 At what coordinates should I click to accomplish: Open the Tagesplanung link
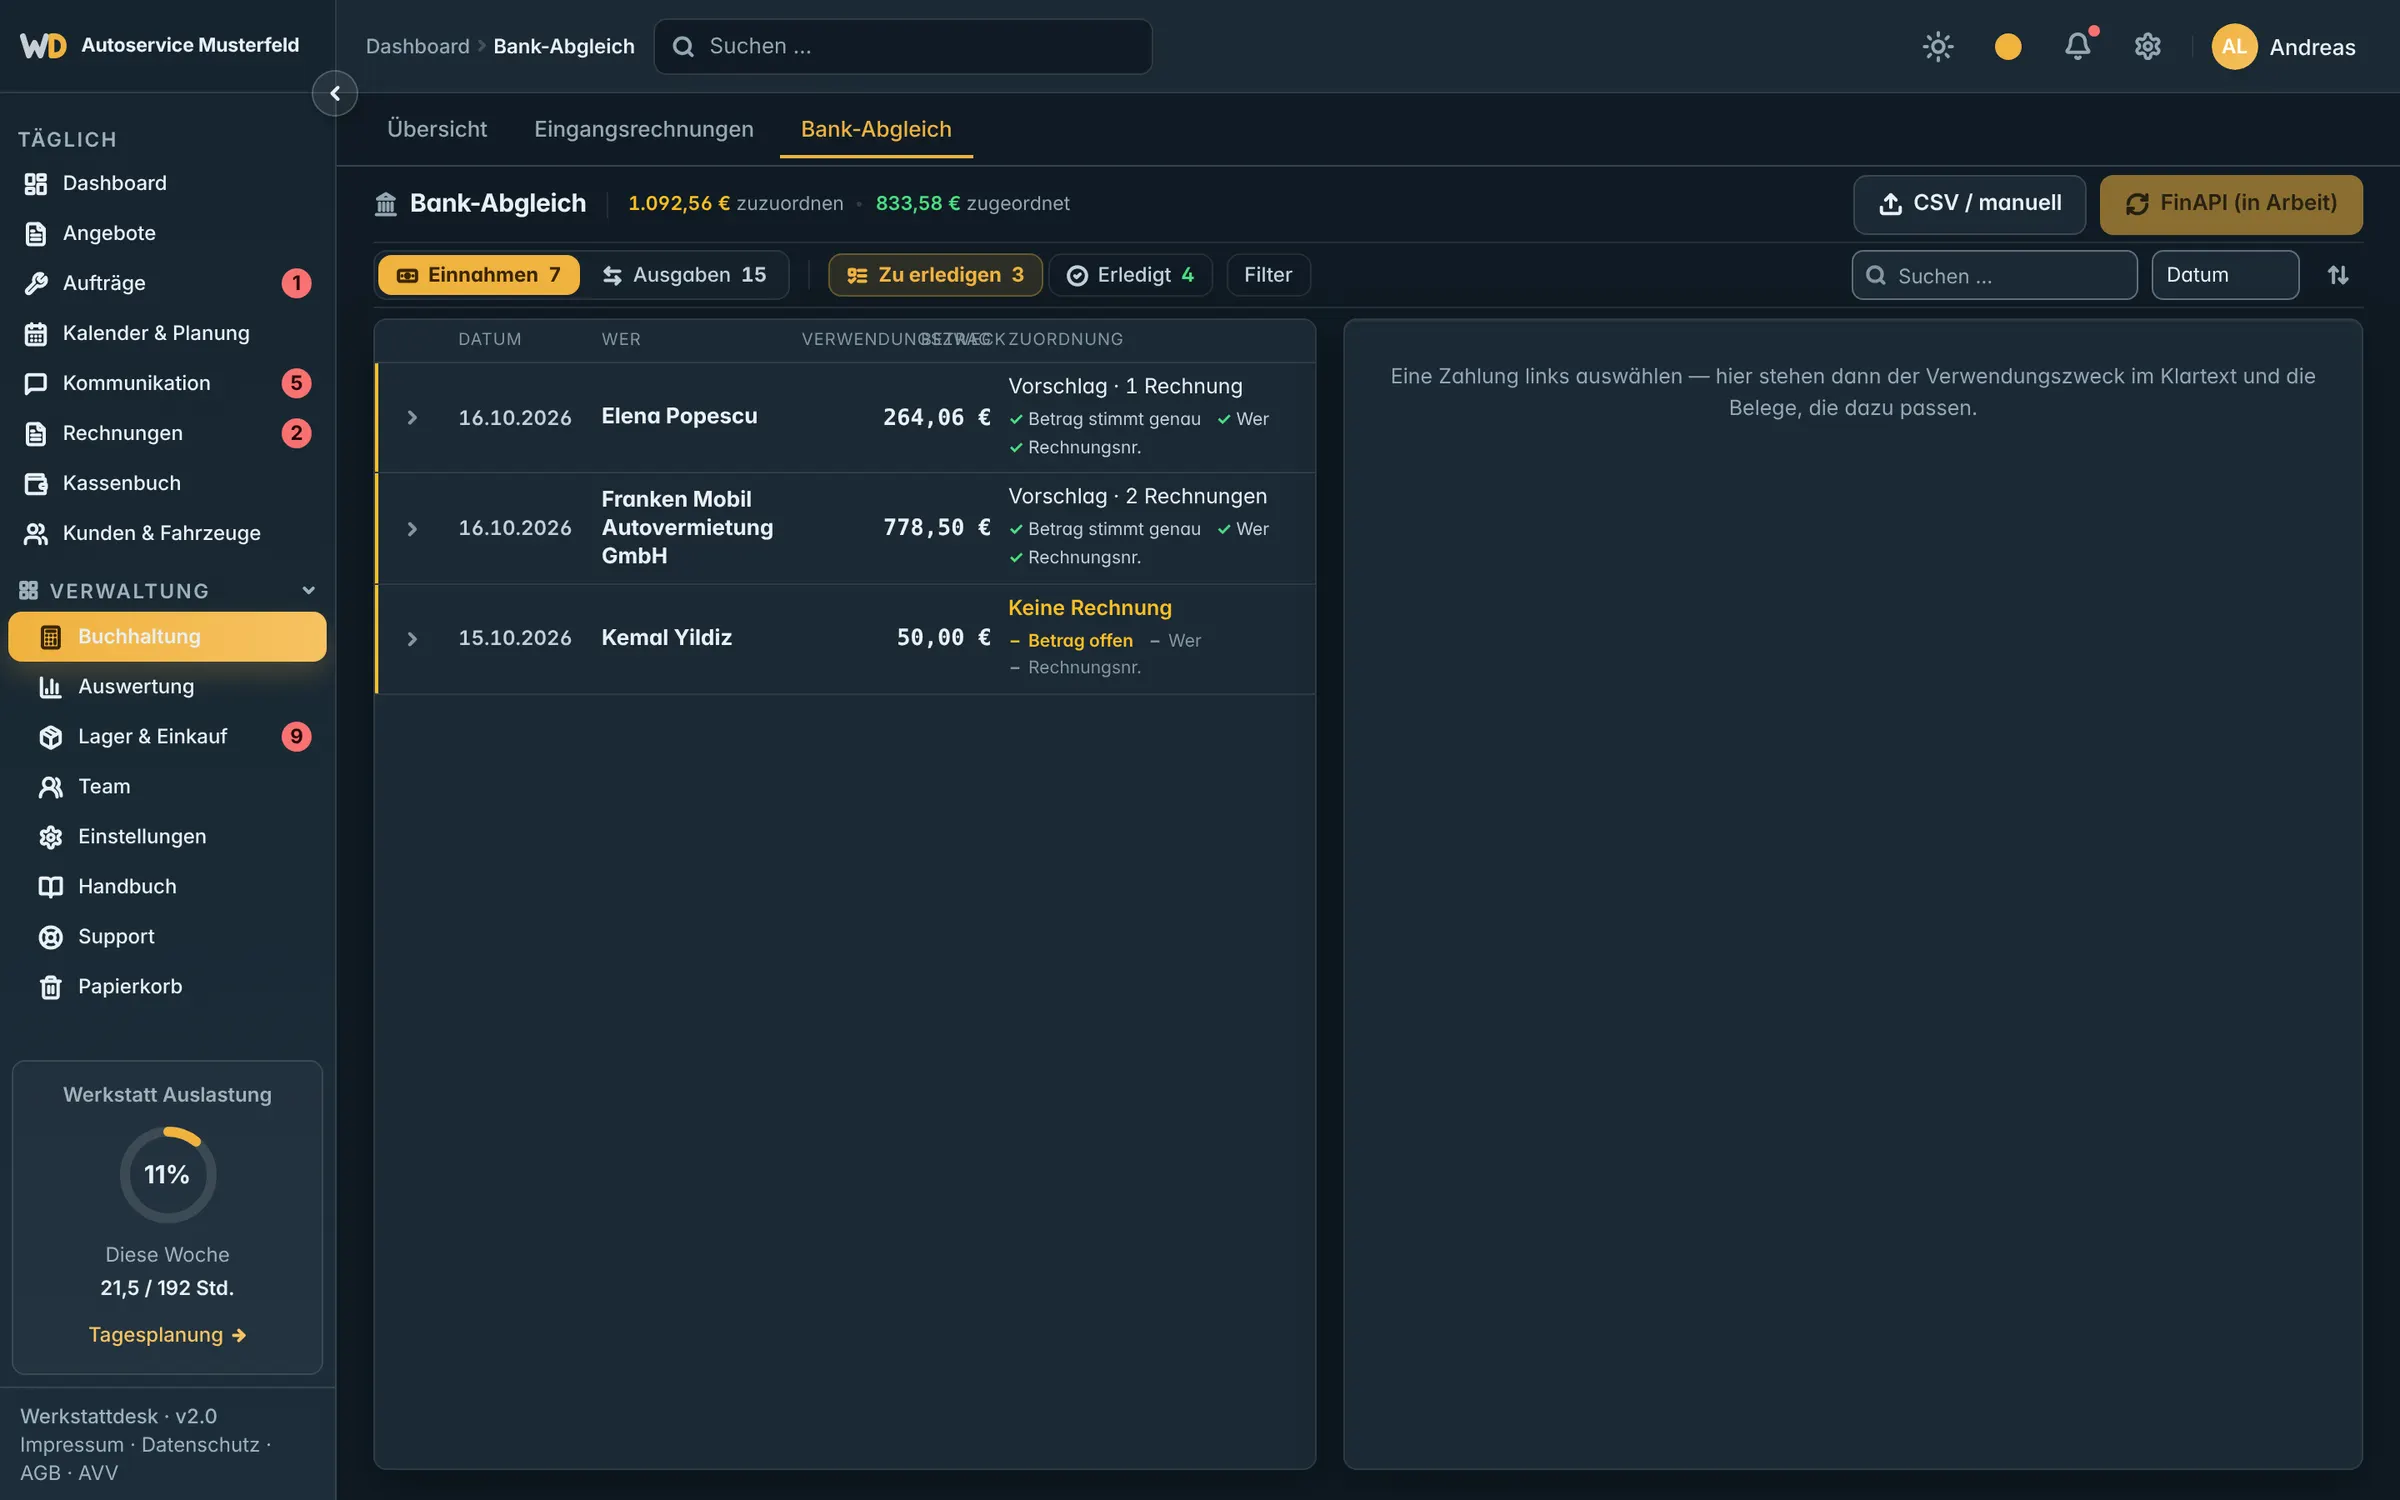[x=167, y=1335]
